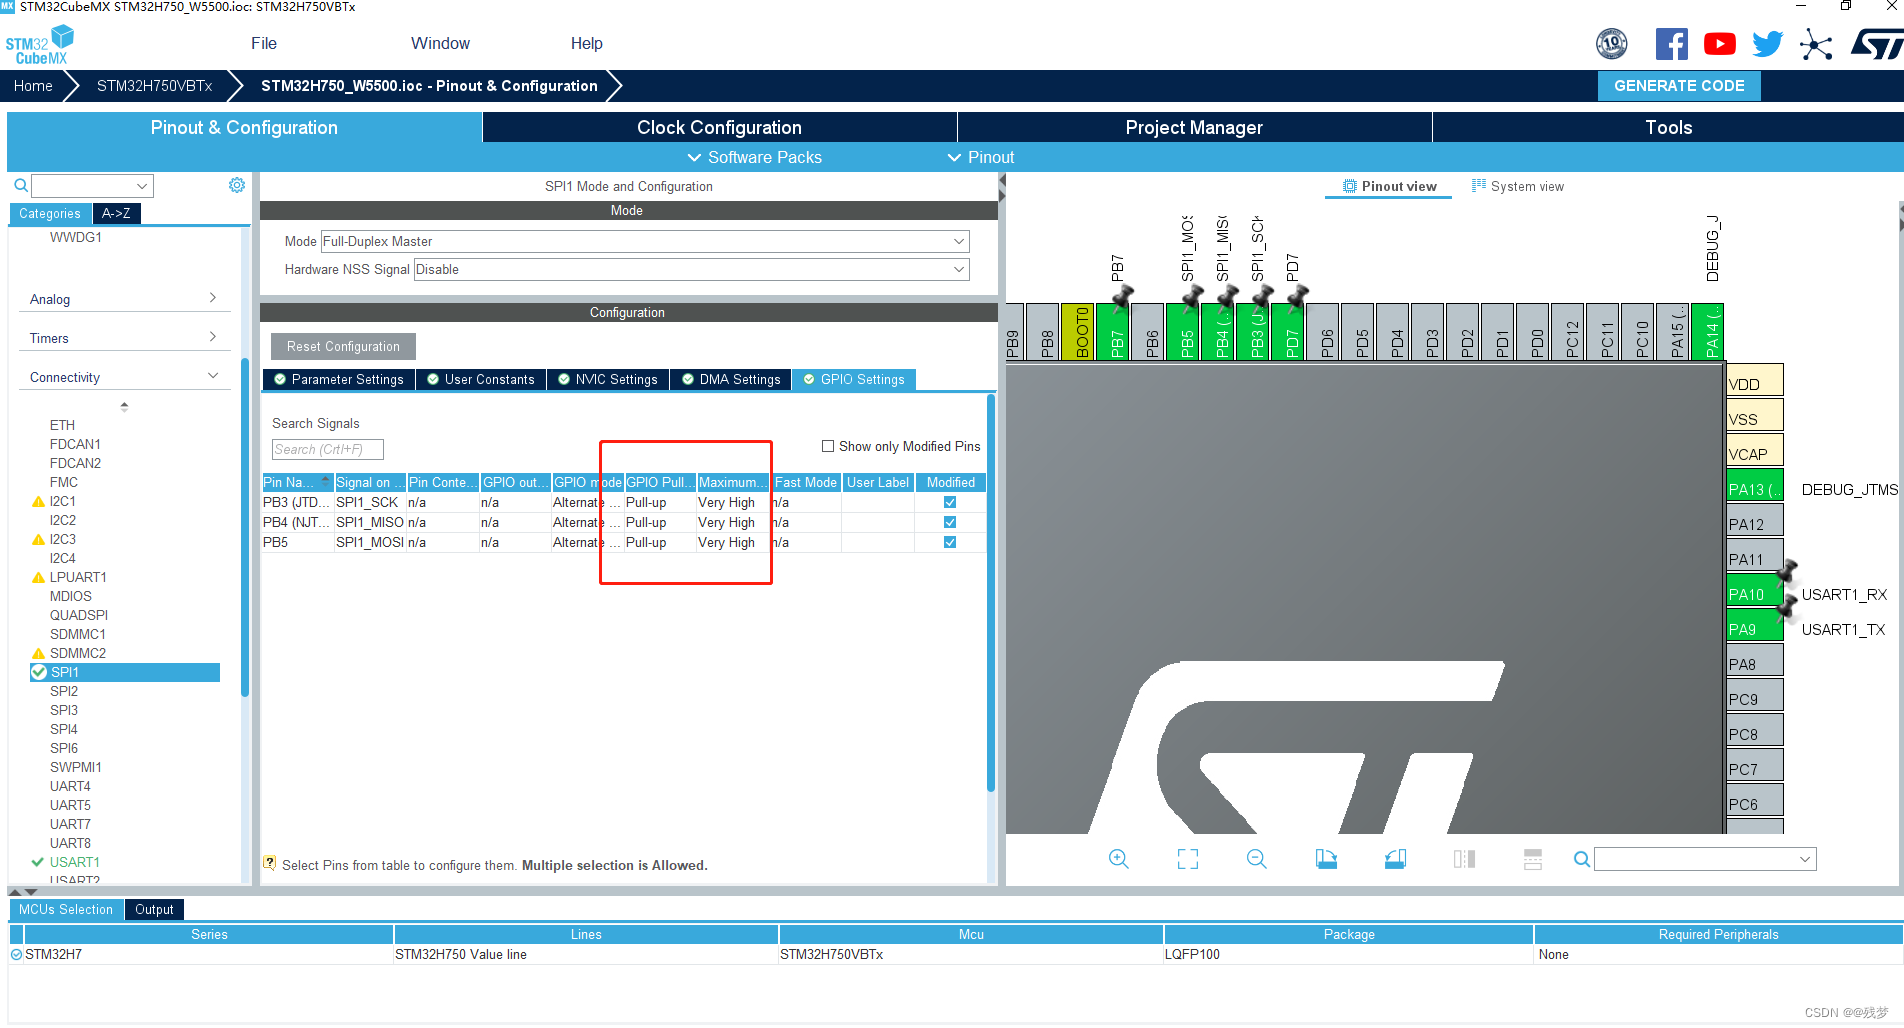Image resolution: width=1904 pixels, height=1028 pixels.
Task: Click the Reset Configuration button
Action: 343,346
